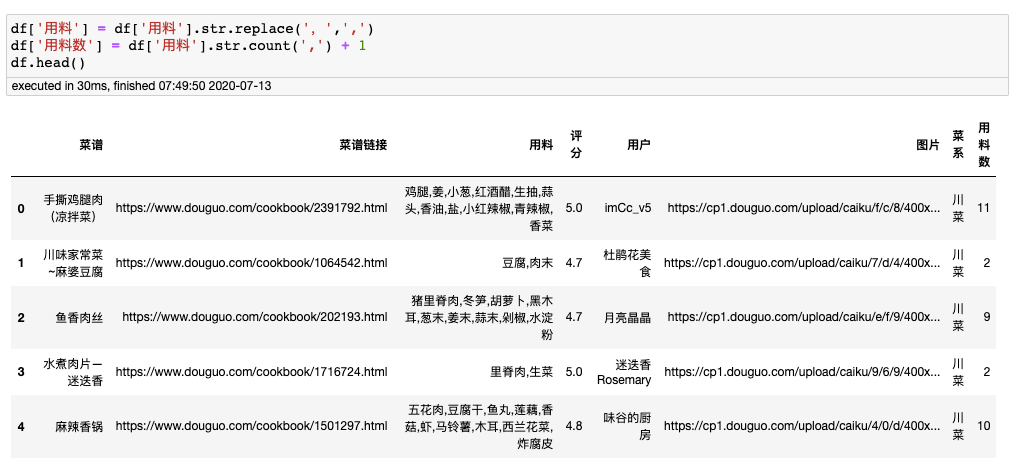Viewport: 1013px width, 460px height.
Task: Click the image URL in row 0
Action: 803,208
